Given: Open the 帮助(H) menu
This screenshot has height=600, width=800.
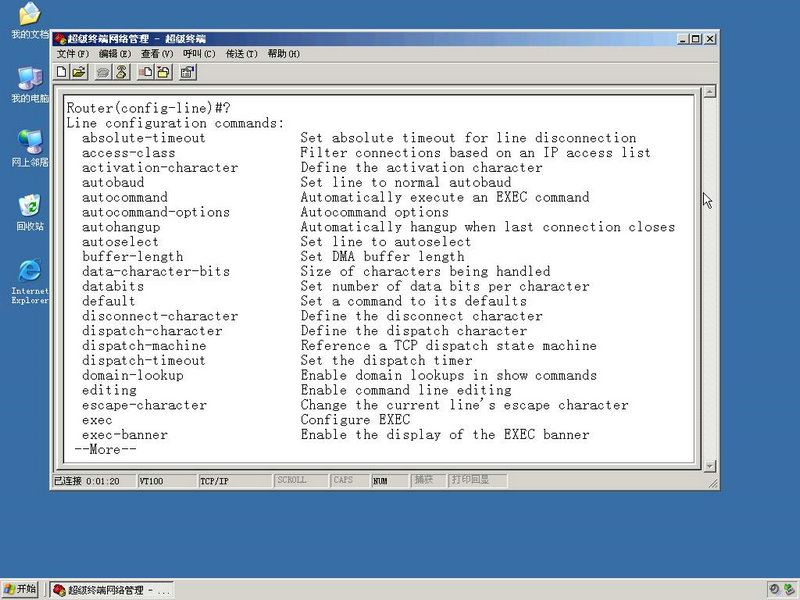Looking at the screenshot, I should click(x=284, y=54).
